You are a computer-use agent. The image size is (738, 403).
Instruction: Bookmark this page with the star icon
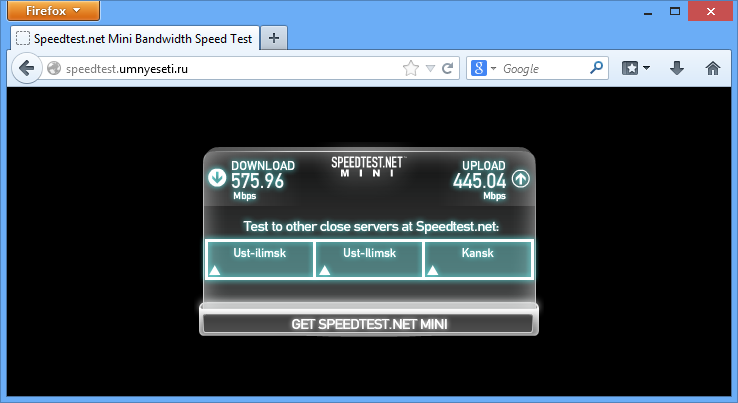coord(410,69)
